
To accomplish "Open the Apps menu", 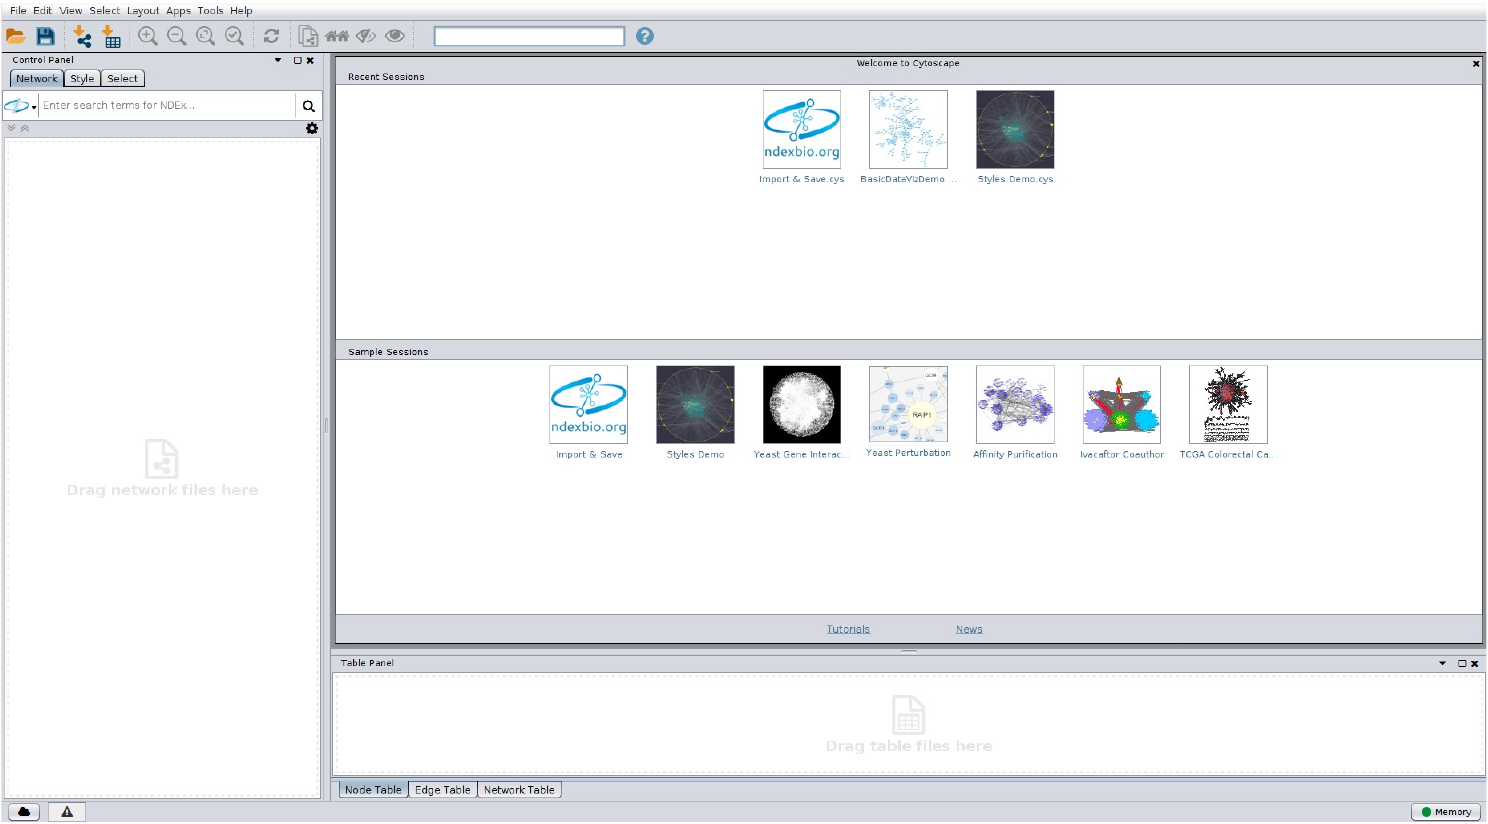I will [178, 10].
